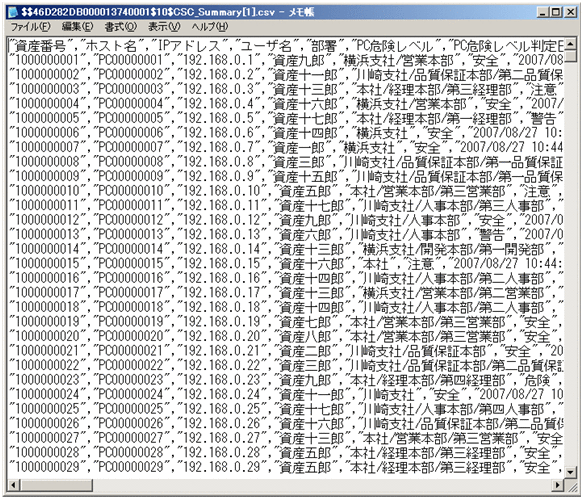Click the user name "資産二郎"
This screenshot has height=500, width=585.
(305, 351)
